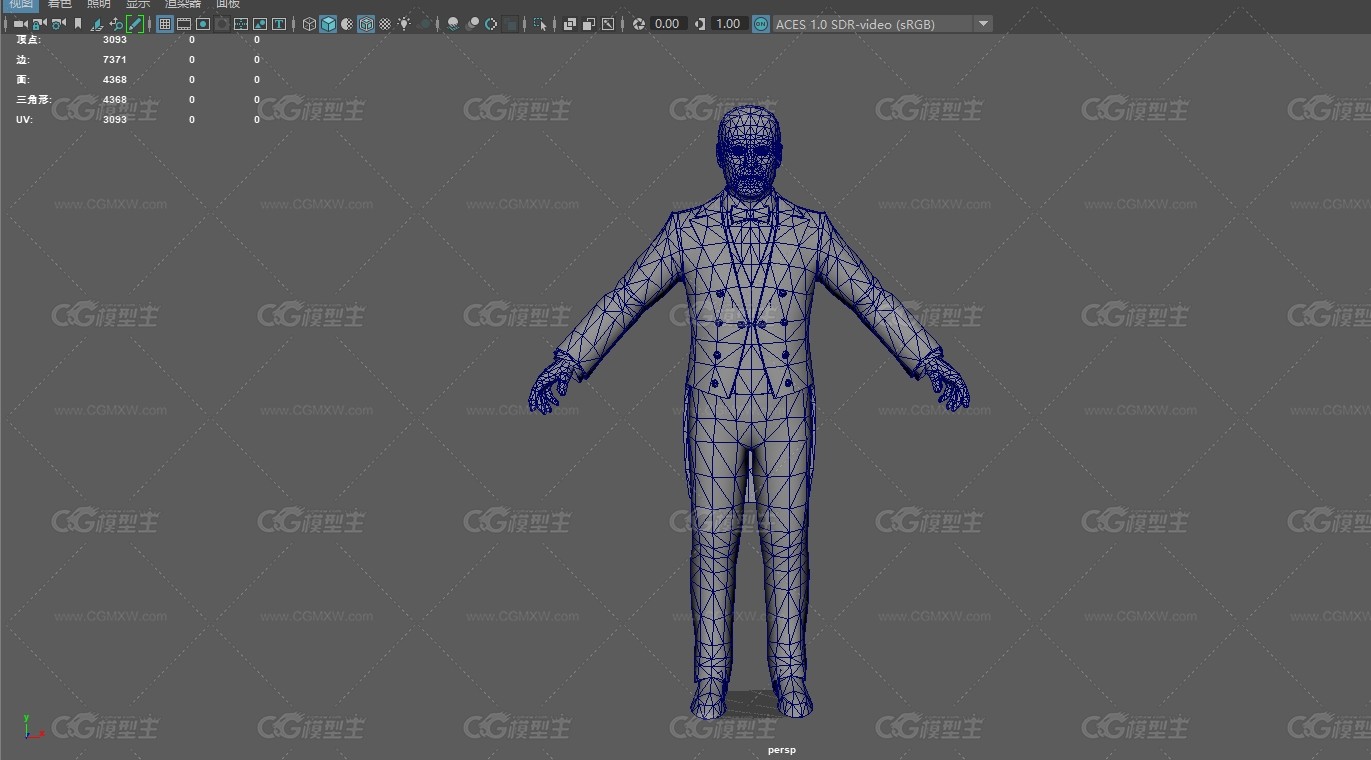1371x760 pixels.
Task: Click the Isolate Select icon
Action: 540,24
